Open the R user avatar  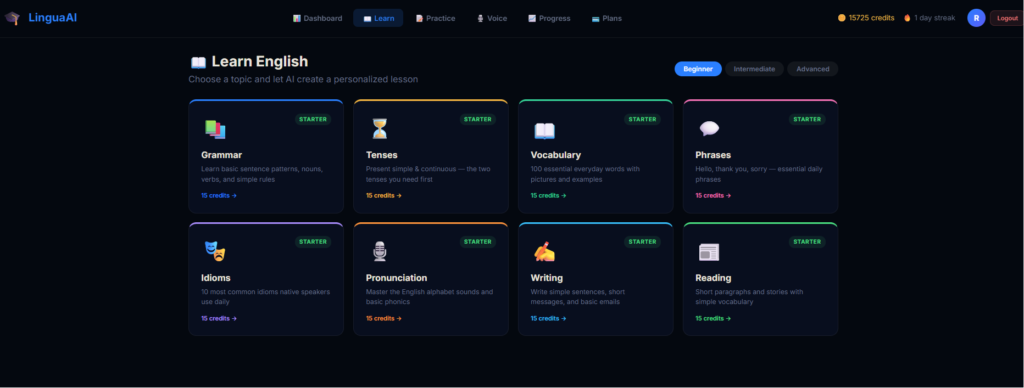click(x=976, y=18)
